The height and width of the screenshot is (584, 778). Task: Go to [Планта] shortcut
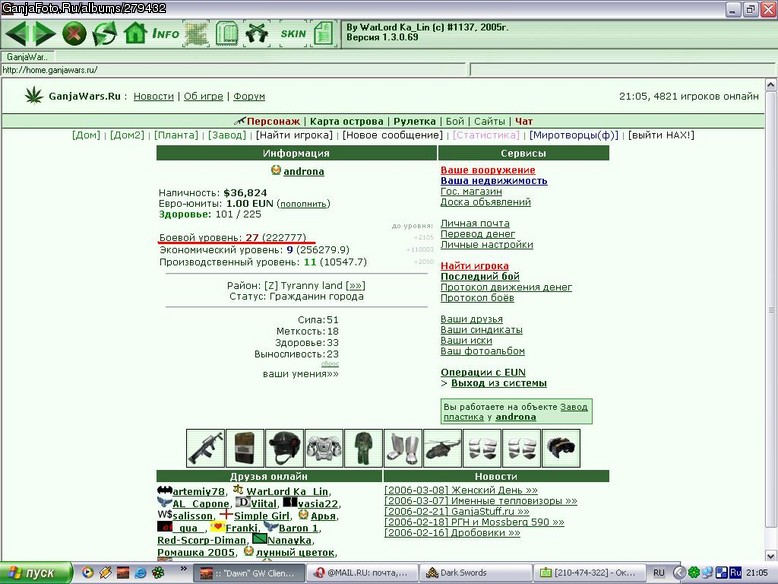coord(176,135)
